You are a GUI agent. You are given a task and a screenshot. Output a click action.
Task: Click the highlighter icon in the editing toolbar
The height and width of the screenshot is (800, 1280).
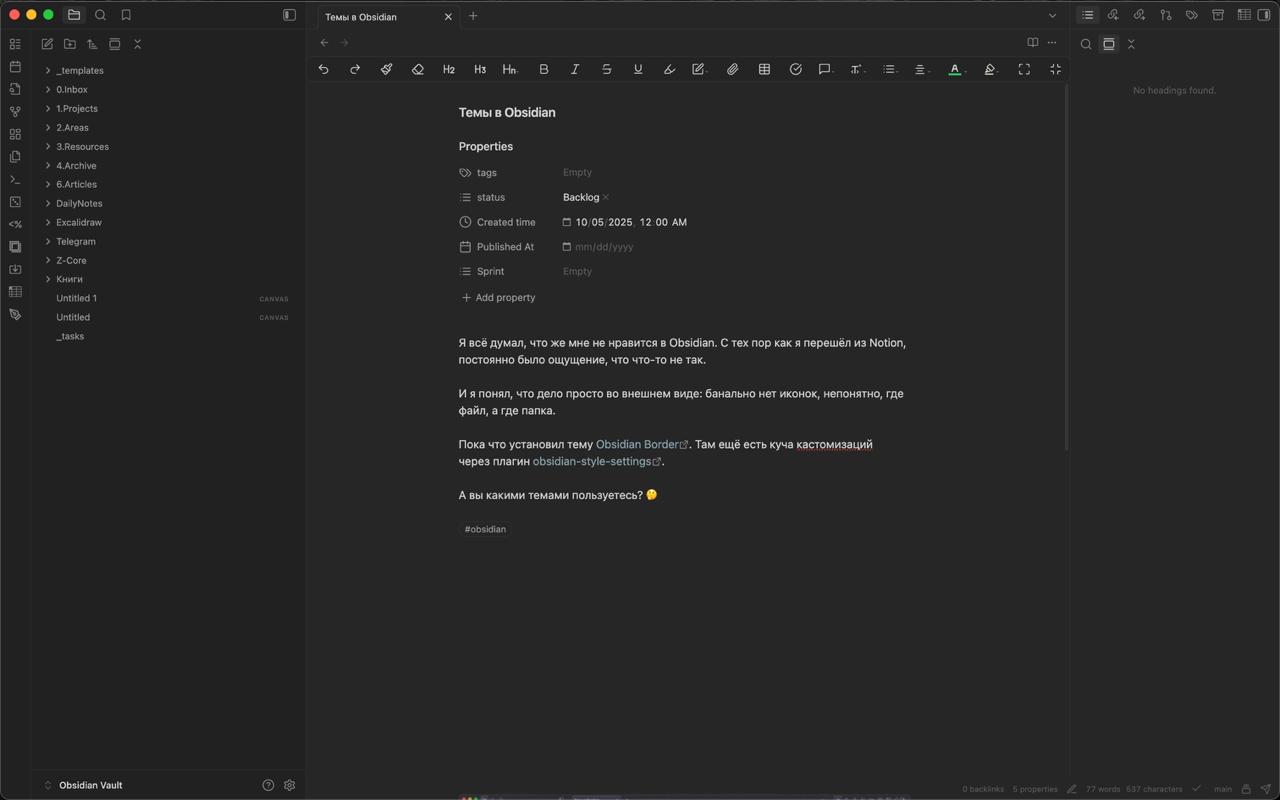pos(669,69)
